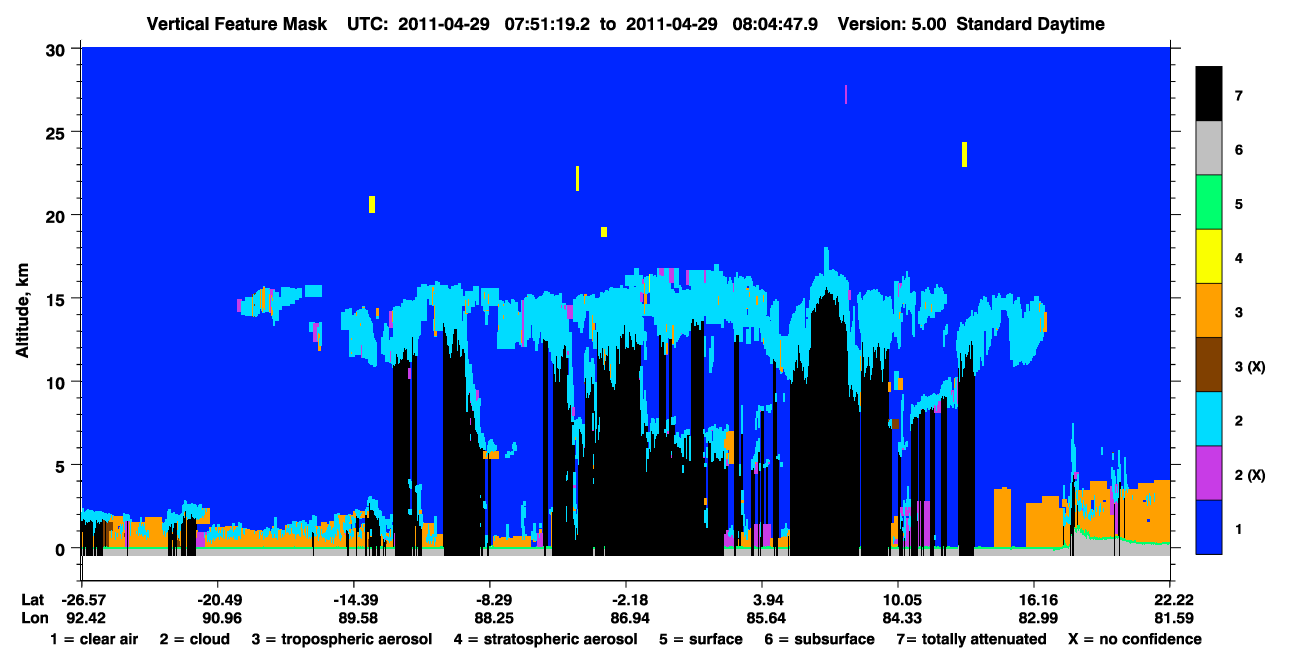Click the blue swatch labeled 1 in the color legend
1300x667 pixels.
1209,527
